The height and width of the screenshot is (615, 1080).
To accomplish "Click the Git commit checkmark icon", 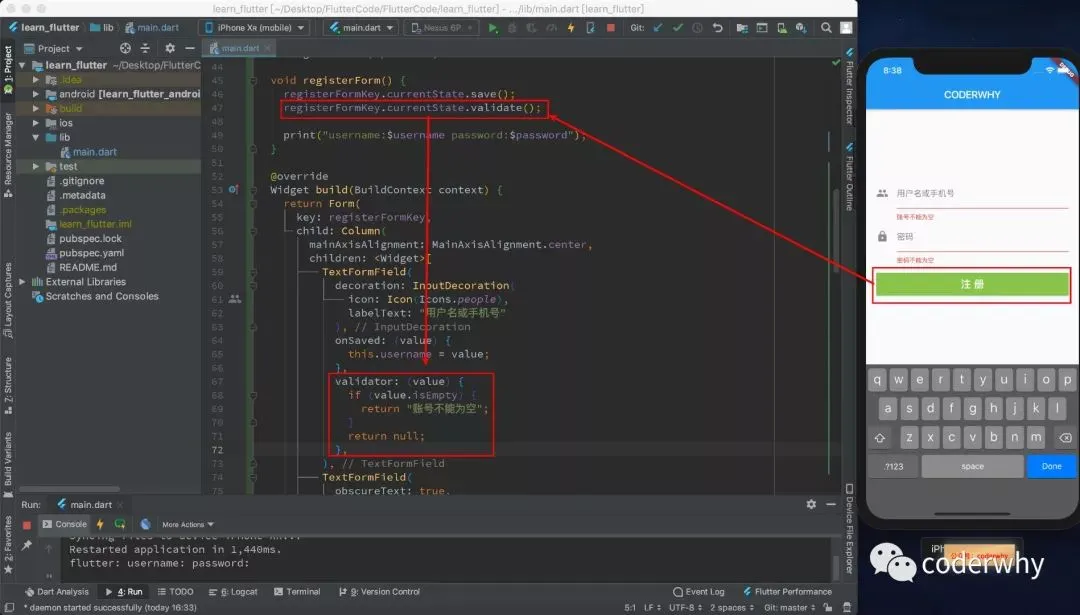I will point(679,28).
